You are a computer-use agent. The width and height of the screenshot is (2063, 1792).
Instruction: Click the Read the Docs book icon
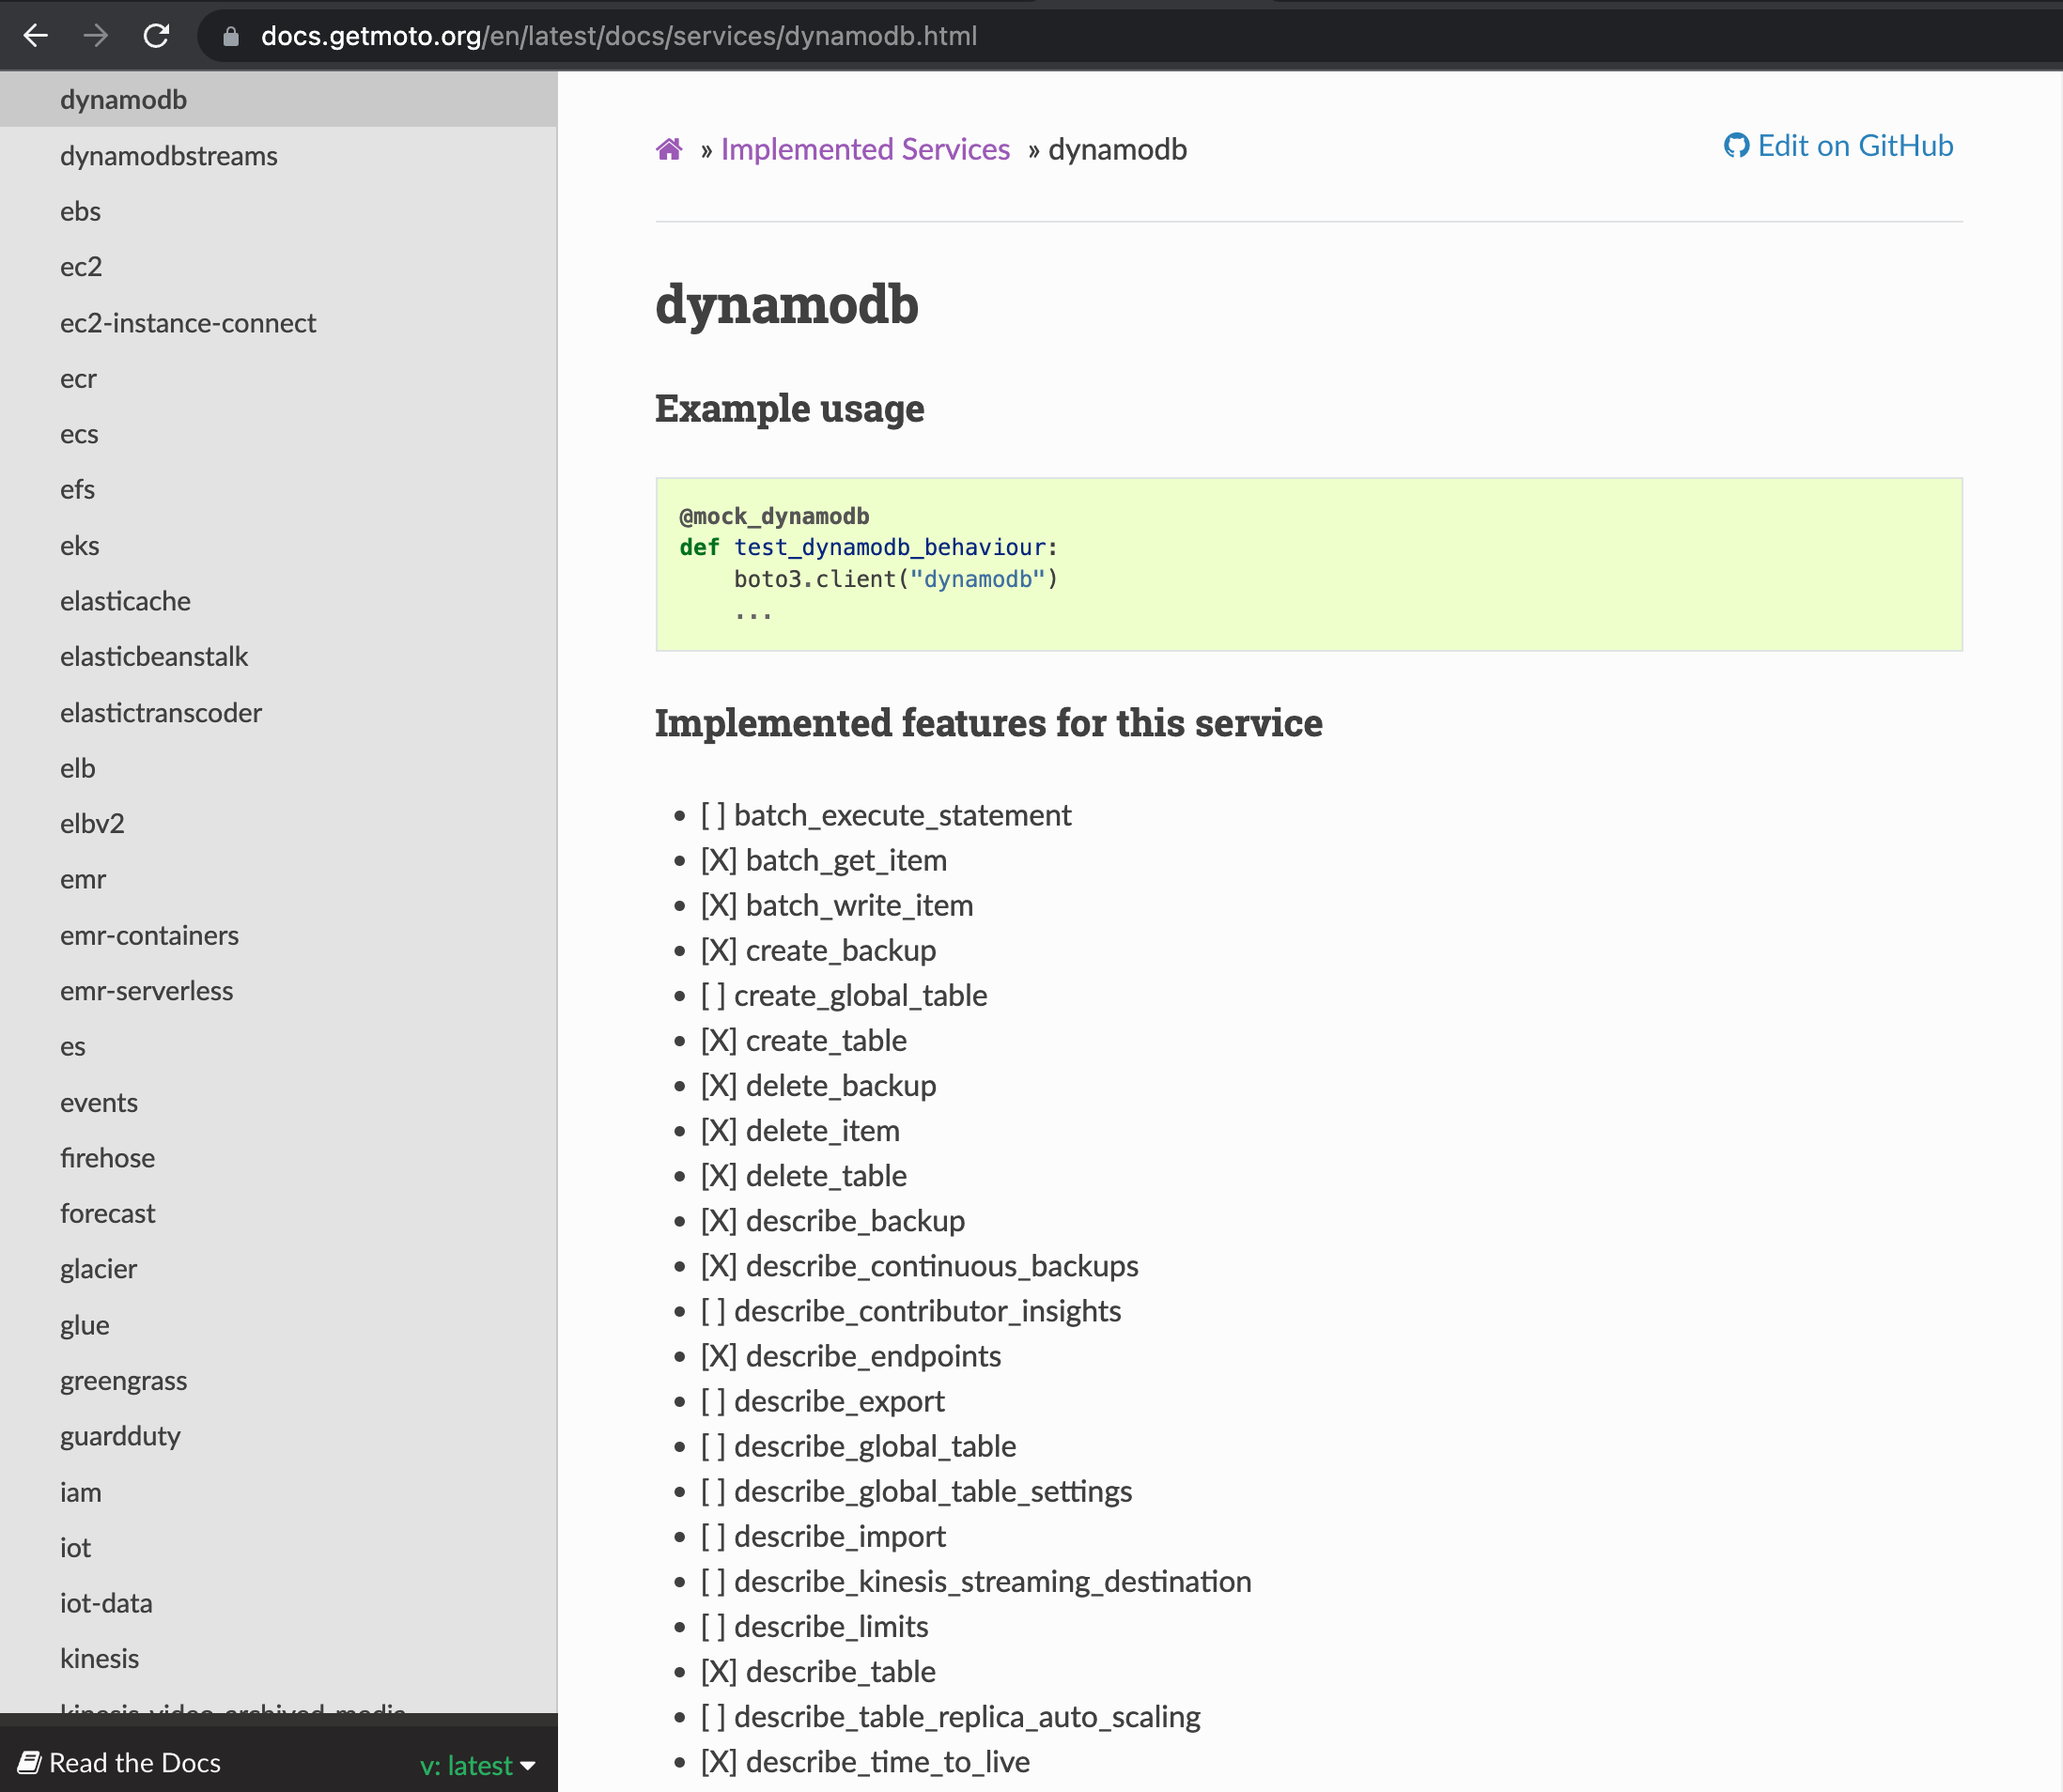click(x=30, y=1762)
